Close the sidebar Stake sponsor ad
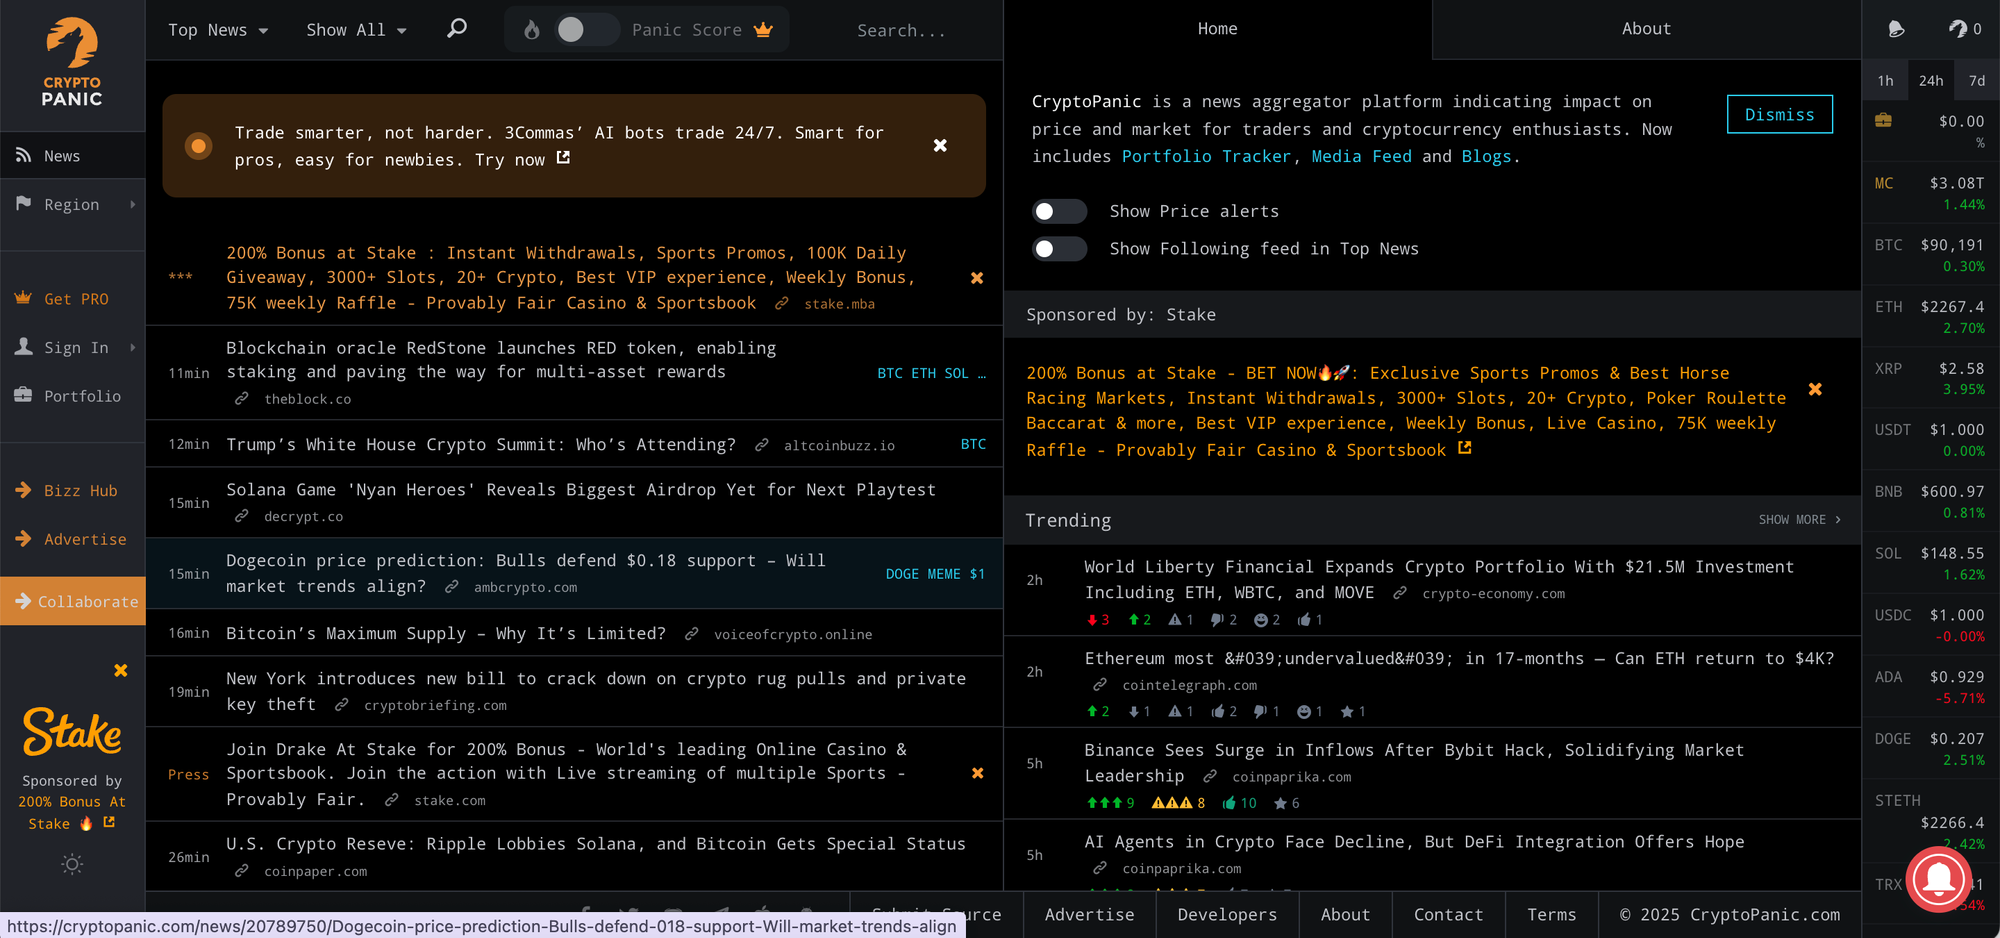This screenshot has height=938, width=2000. (121, 670)
